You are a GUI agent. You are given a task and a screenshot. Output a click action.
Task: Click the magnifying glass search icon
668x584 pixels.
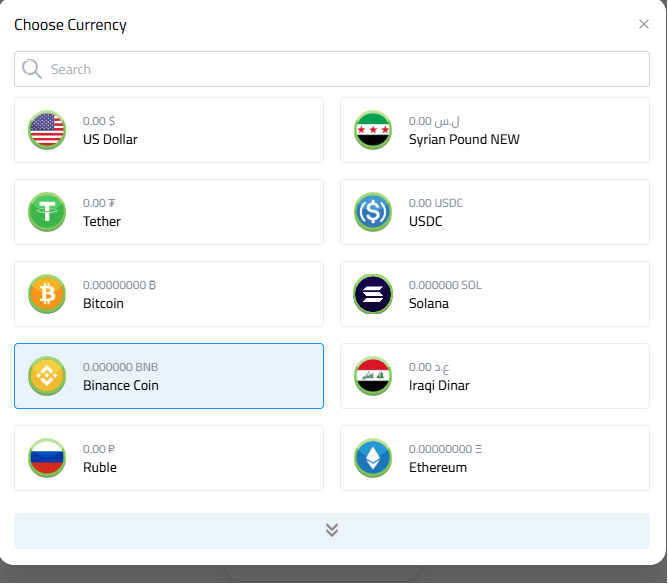click(32, 69)
